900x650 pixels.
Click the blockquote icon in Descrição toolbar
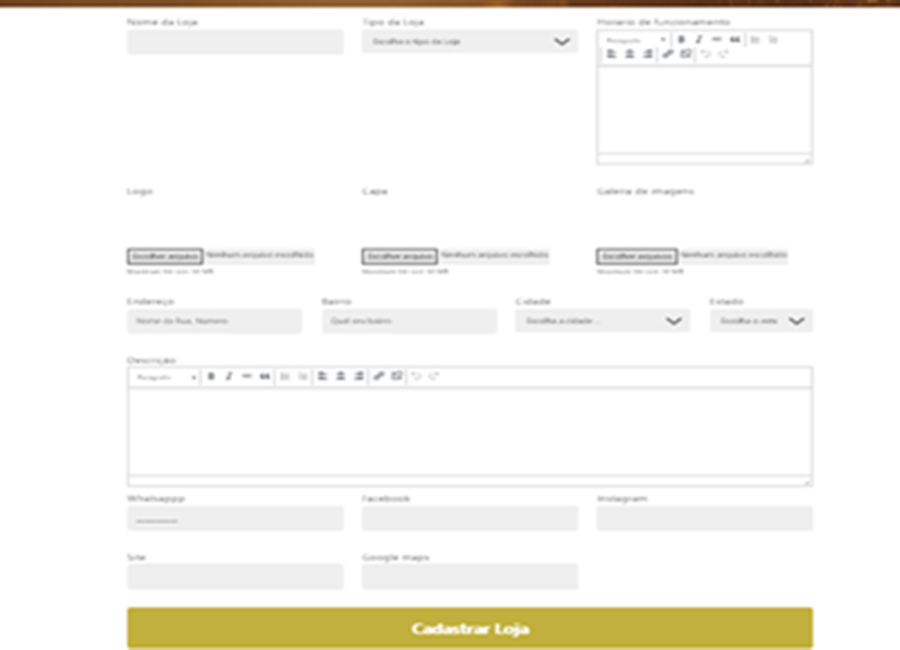(x=265, y=376)
